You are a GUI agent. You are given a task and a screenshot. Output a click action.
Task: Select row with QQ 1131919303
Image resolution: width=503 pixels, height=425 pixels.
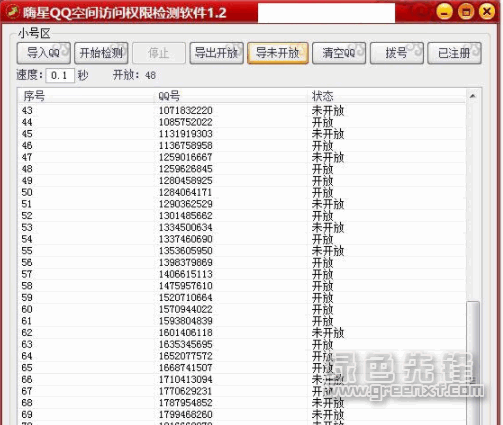(242, 134)
